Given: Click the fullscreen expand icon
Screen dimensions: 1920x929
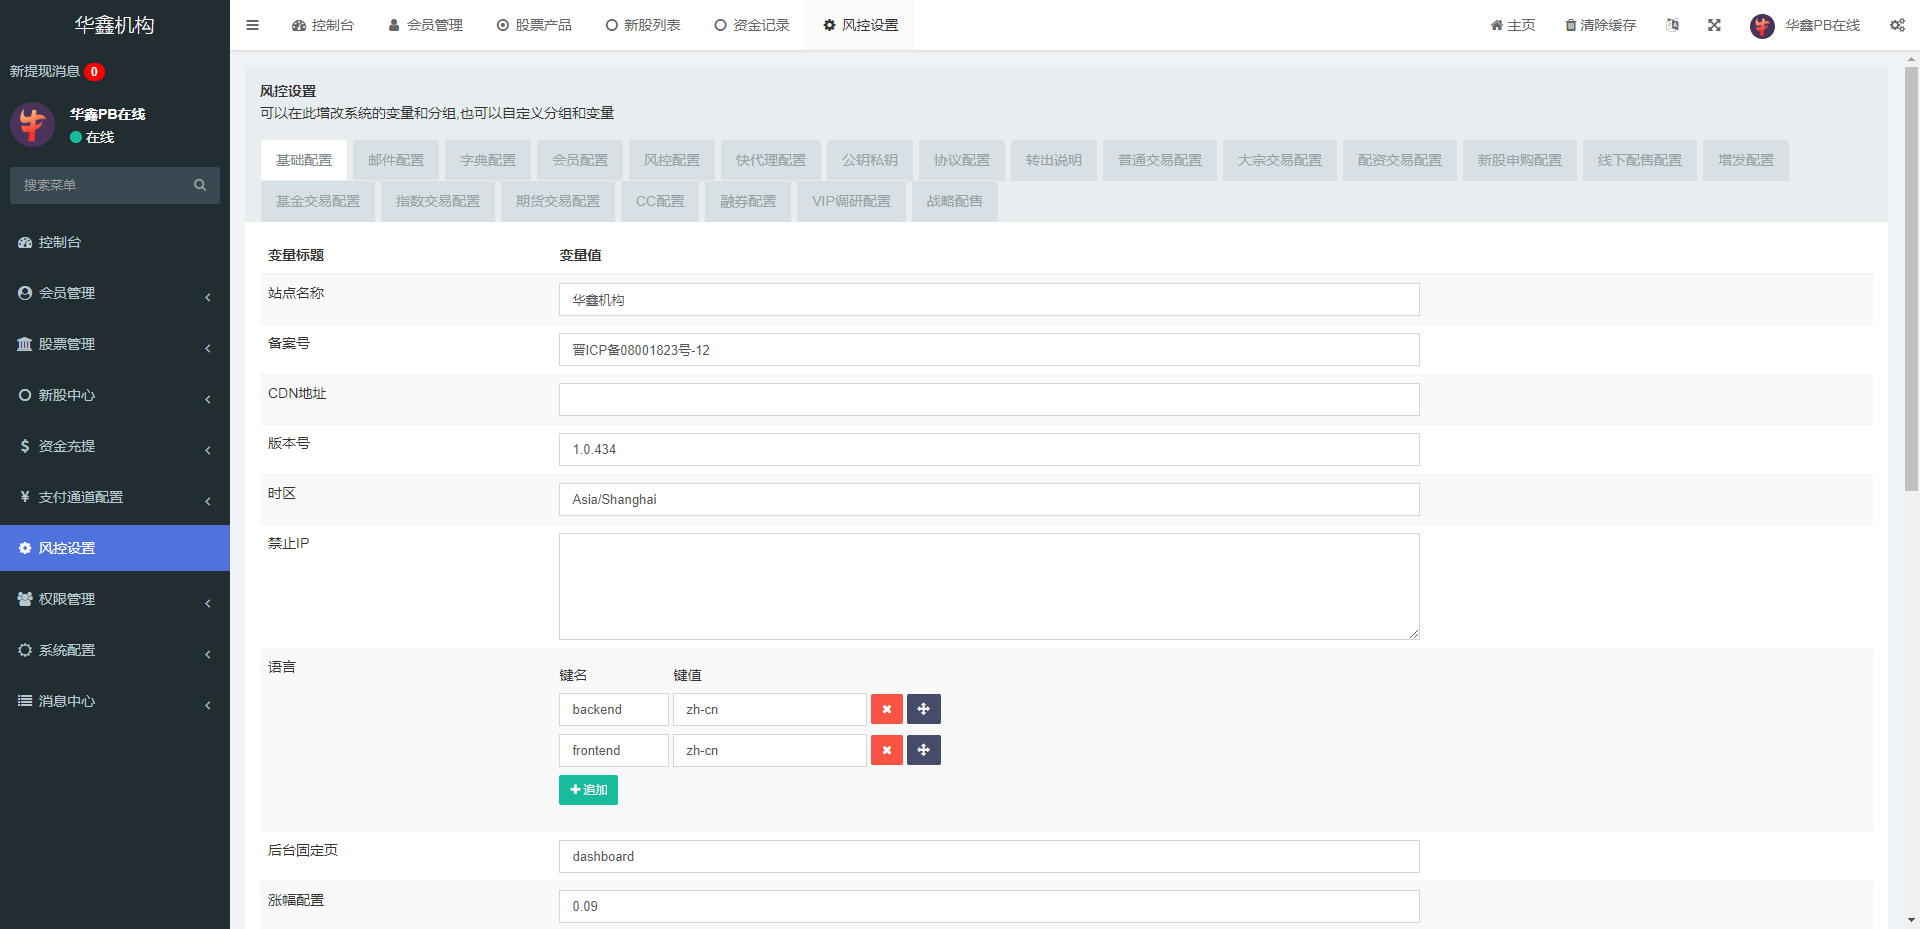Looking at the screenshot, I should click(x=1714, y=25).
